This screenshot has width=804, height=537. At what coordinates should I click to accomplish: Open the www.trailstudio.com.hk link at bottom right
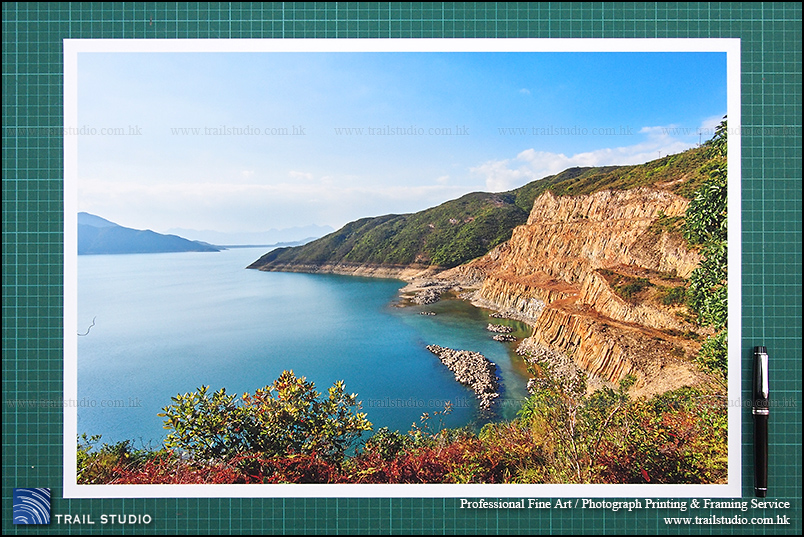pos(726,520)
